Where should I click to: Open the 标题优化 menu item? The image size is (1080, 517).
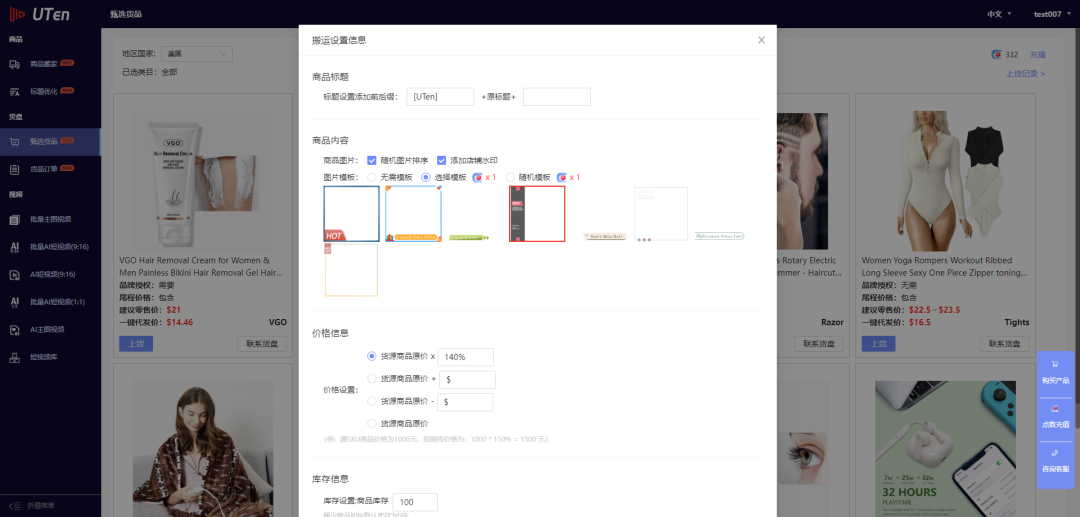point(50,92)
